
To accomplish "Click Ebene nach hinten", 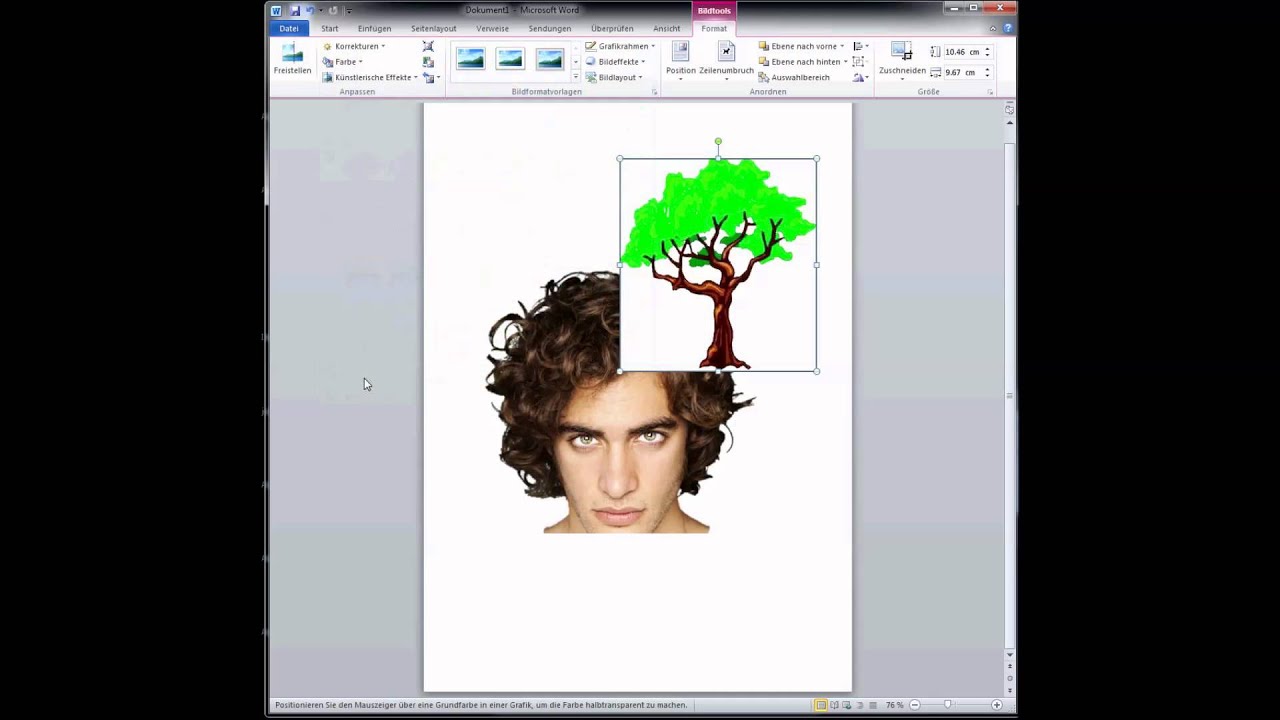I will coord(802,62).
